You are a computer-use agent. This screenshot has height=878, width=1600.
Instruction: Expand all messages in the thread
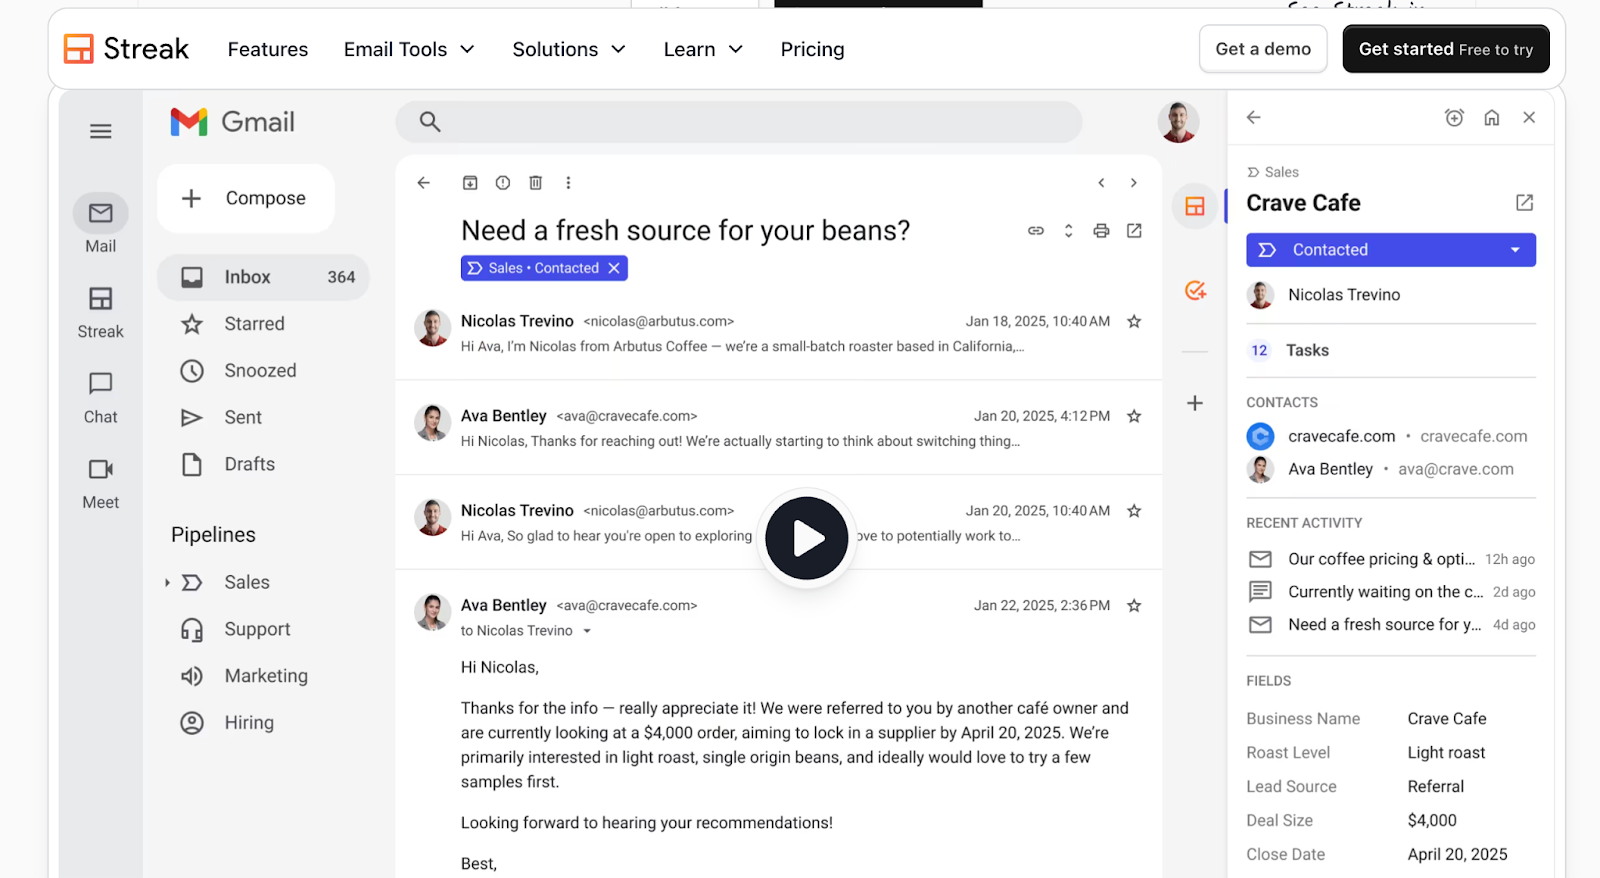(x=1068, y=231)
